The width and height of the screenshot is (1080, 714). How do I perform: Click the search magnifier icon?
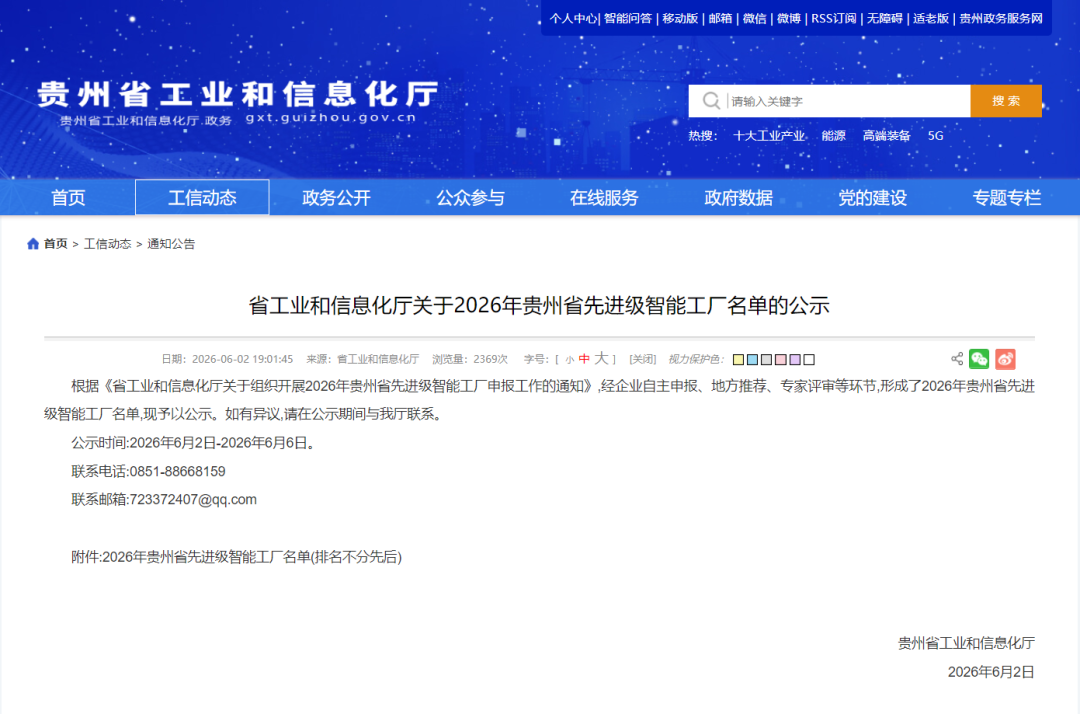[x=711, y=101]
